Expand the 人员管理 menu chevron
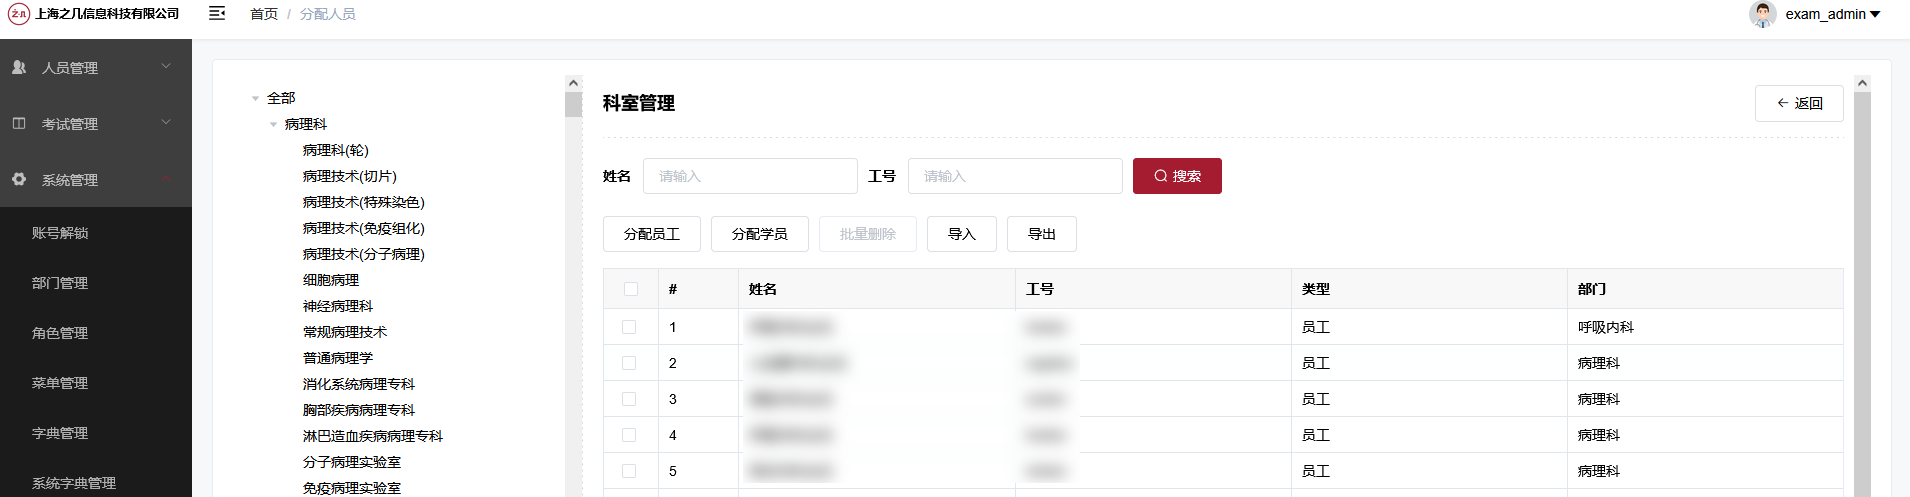 pyautogui.click(x=166, y=66)
